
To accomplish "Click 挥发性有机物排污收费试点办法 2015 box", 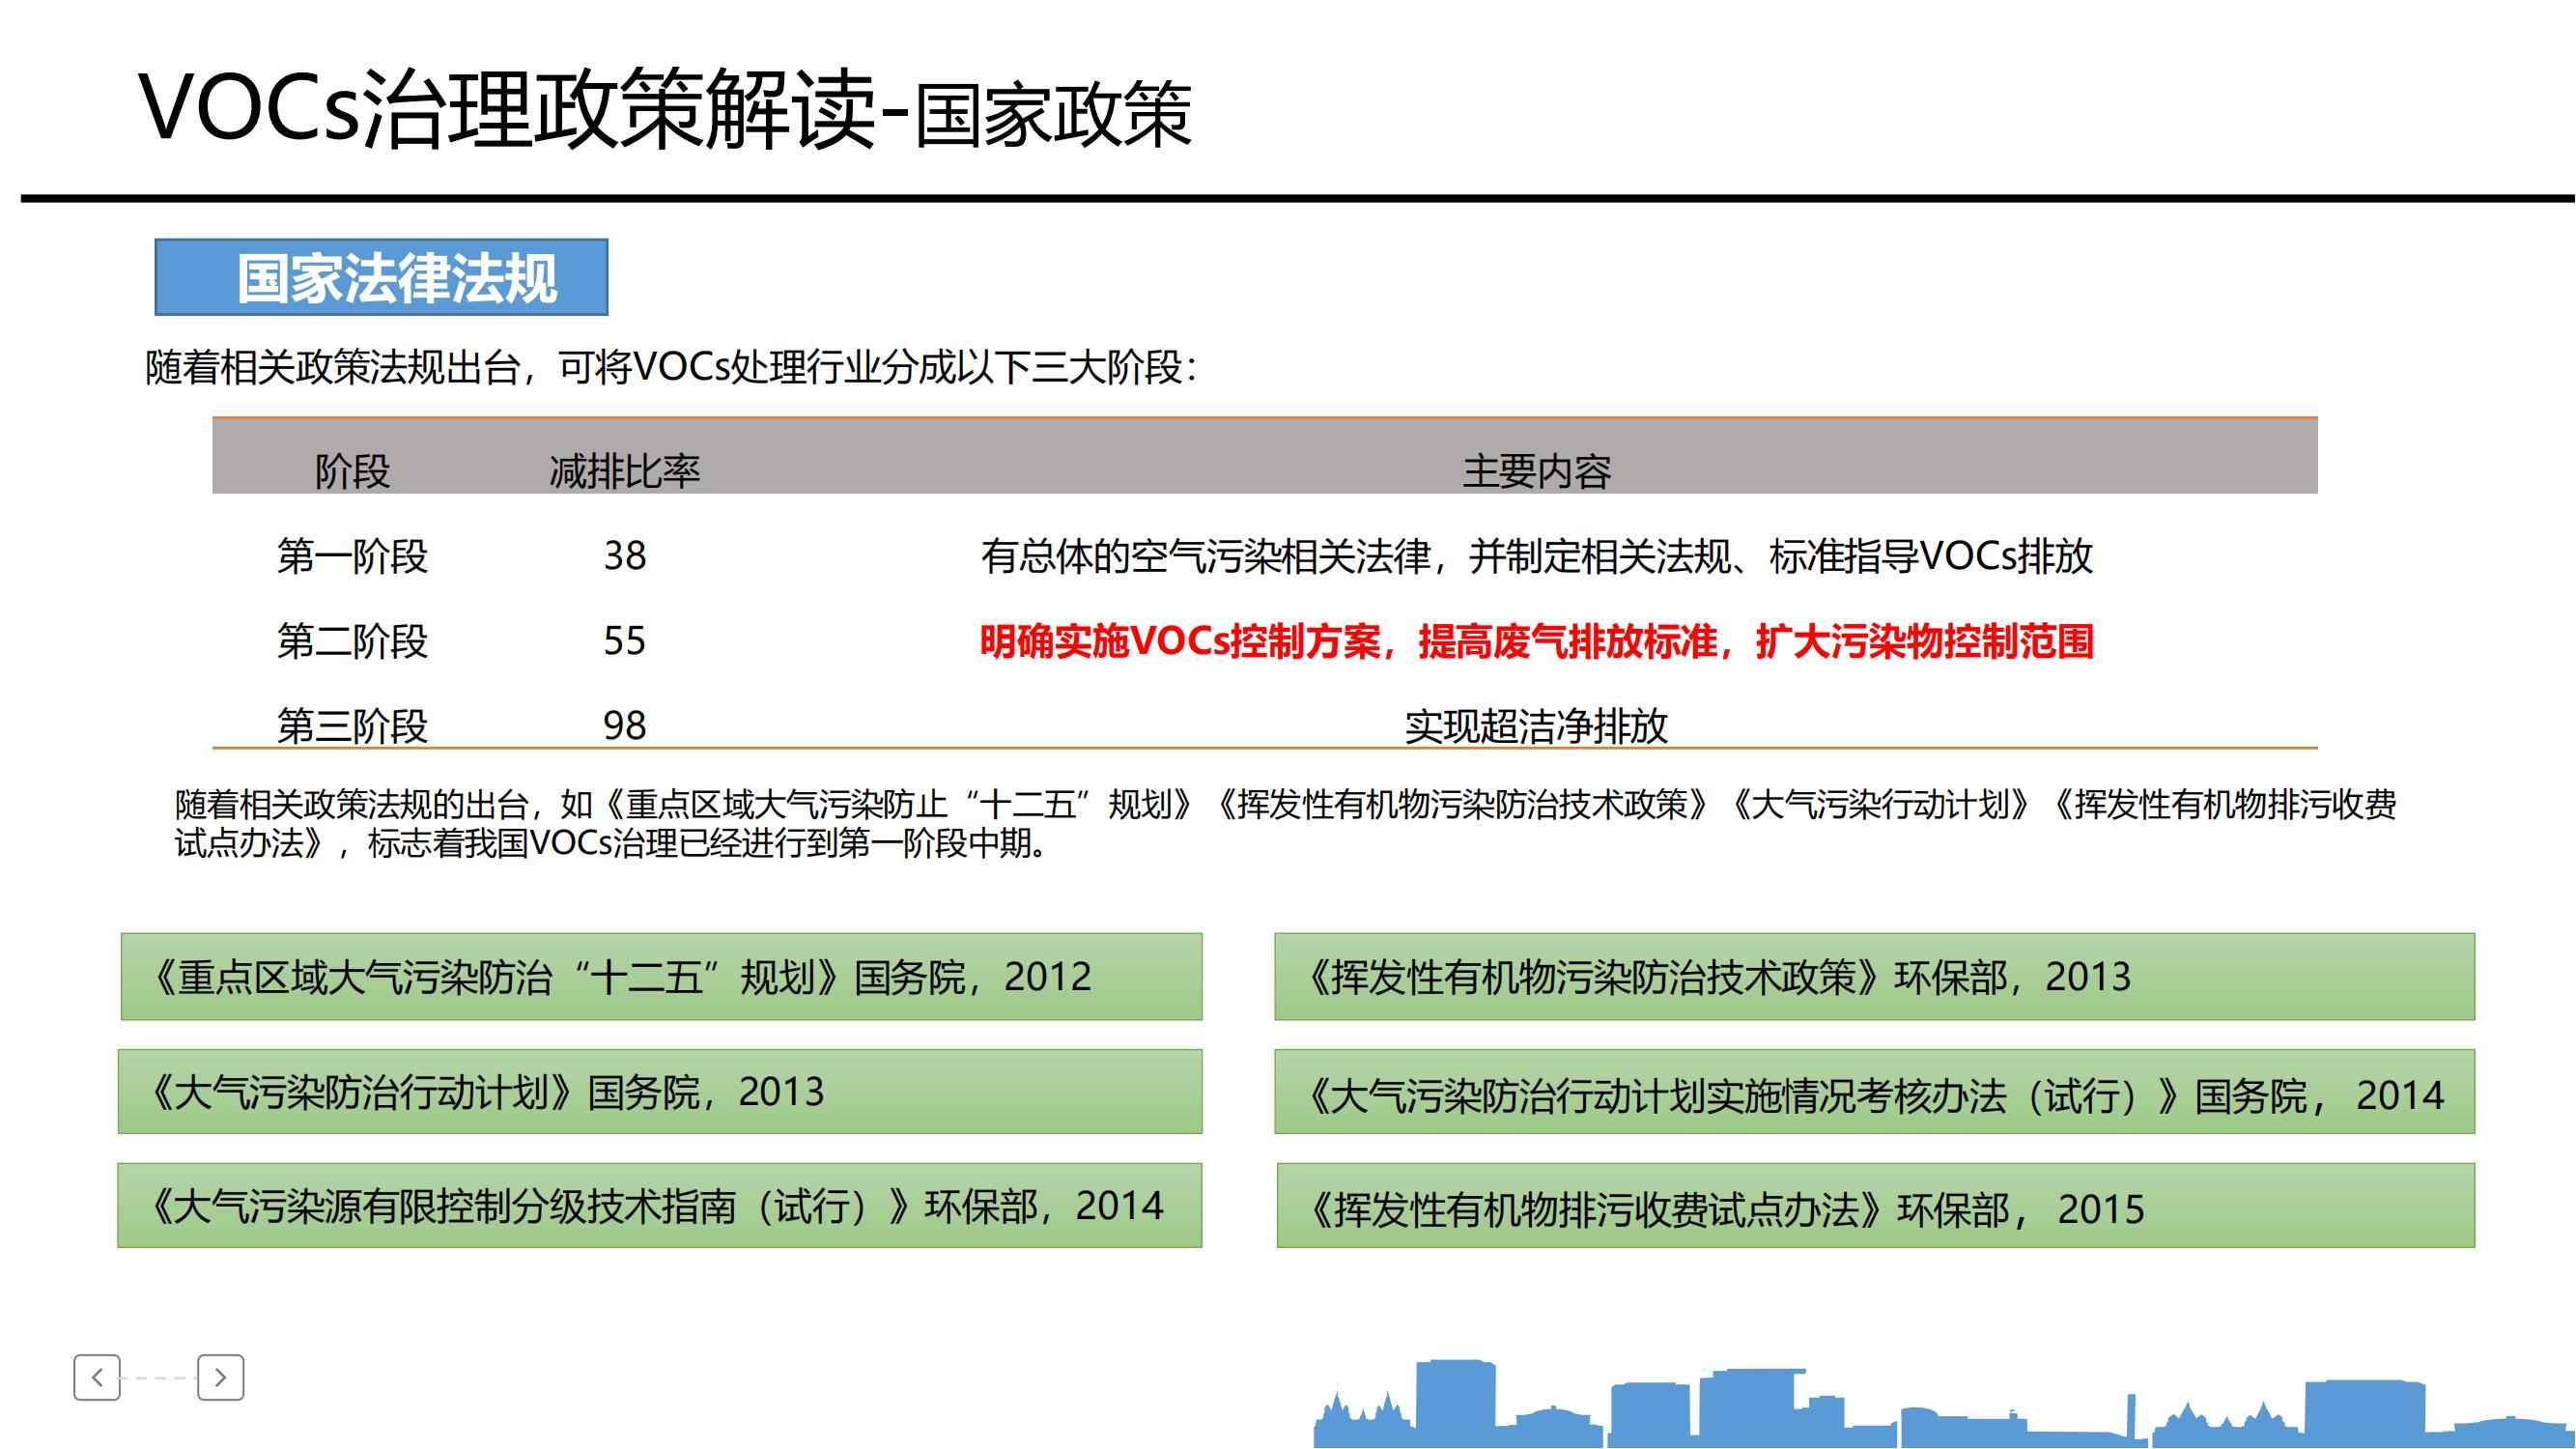I will click(x=1875, y=1206).
